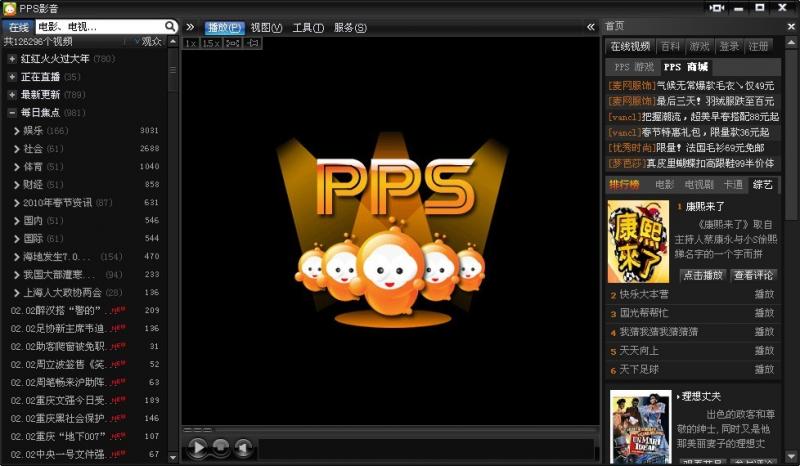Click 查看评论 button for 康熙来了
Screen dimensions: 800x466
tap(753, 275)
